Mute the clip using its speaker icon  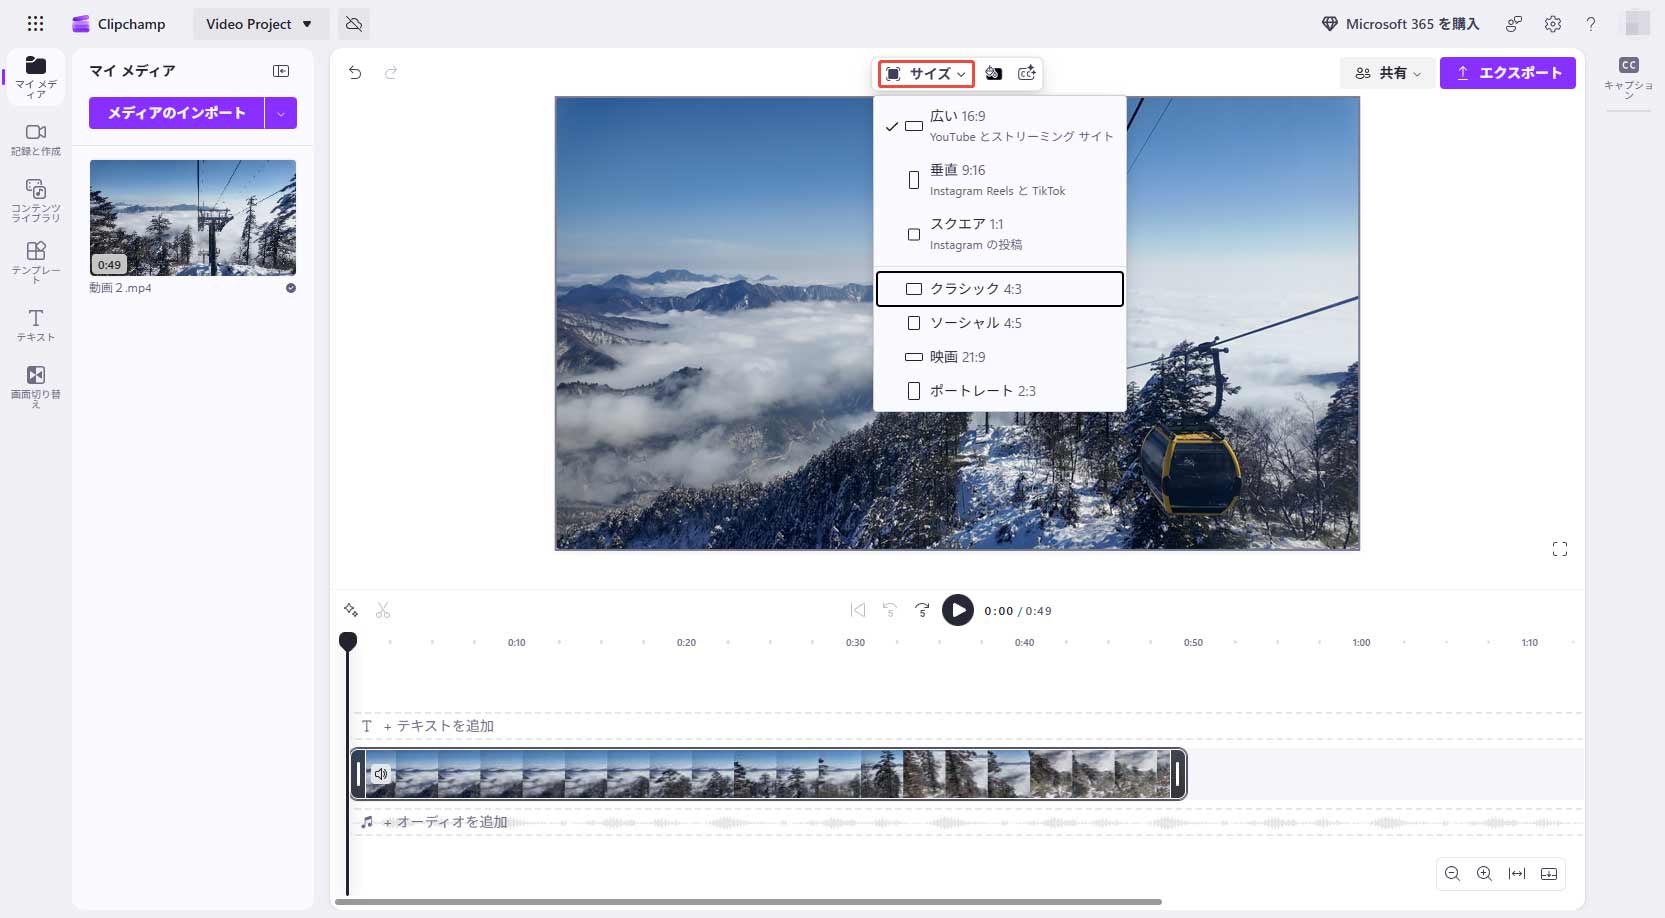[x=381, y=774]
